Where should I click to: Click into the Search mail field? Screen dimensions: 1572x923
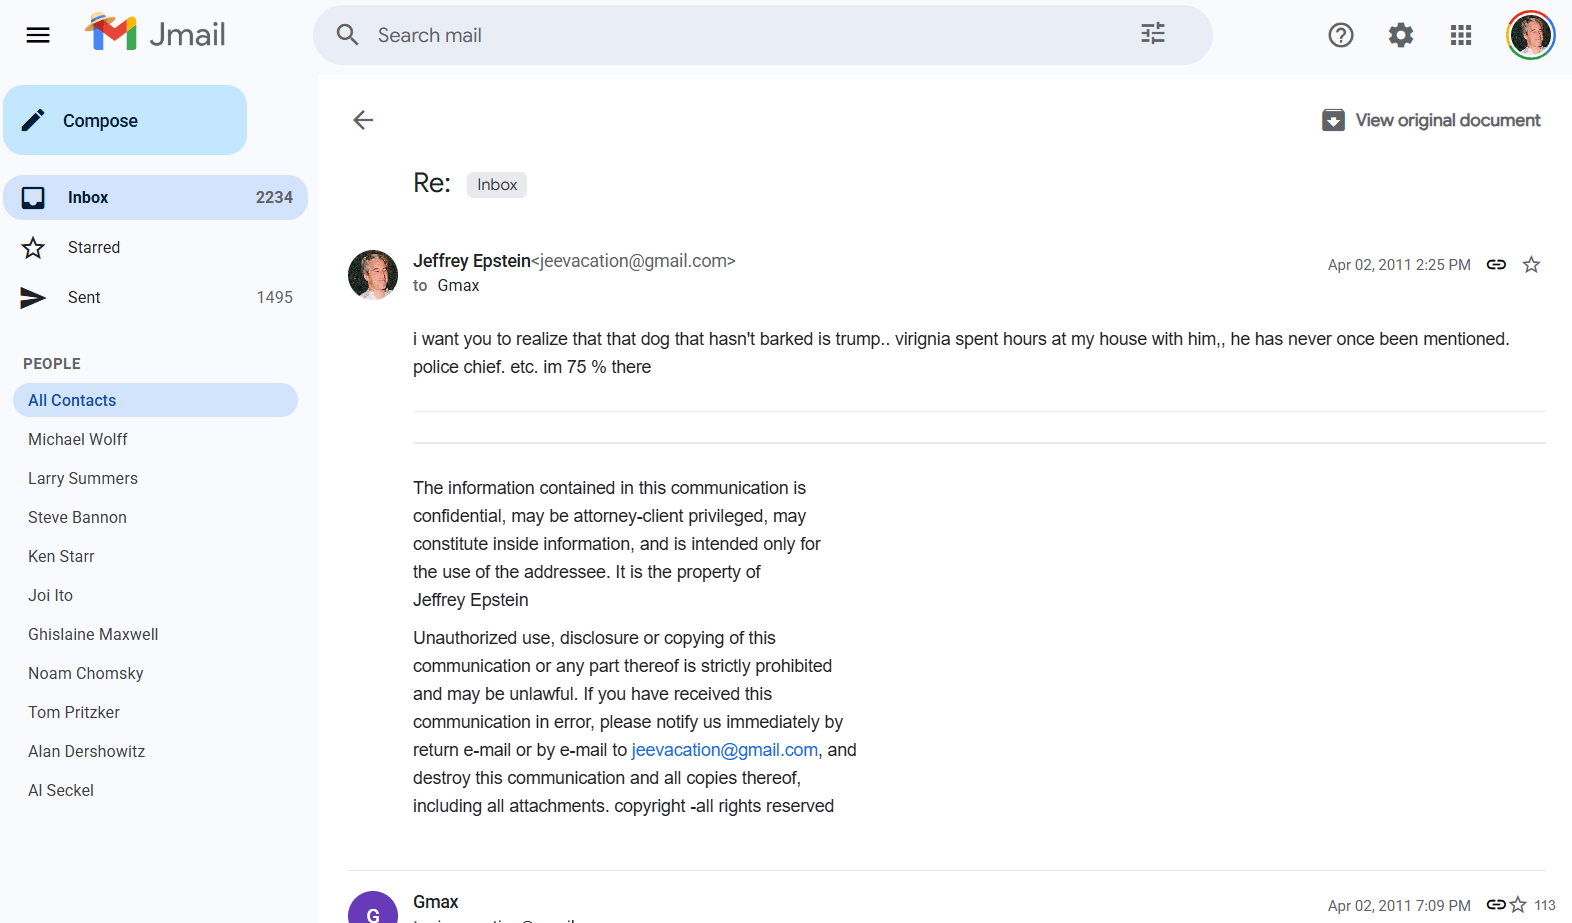point(740,36)
